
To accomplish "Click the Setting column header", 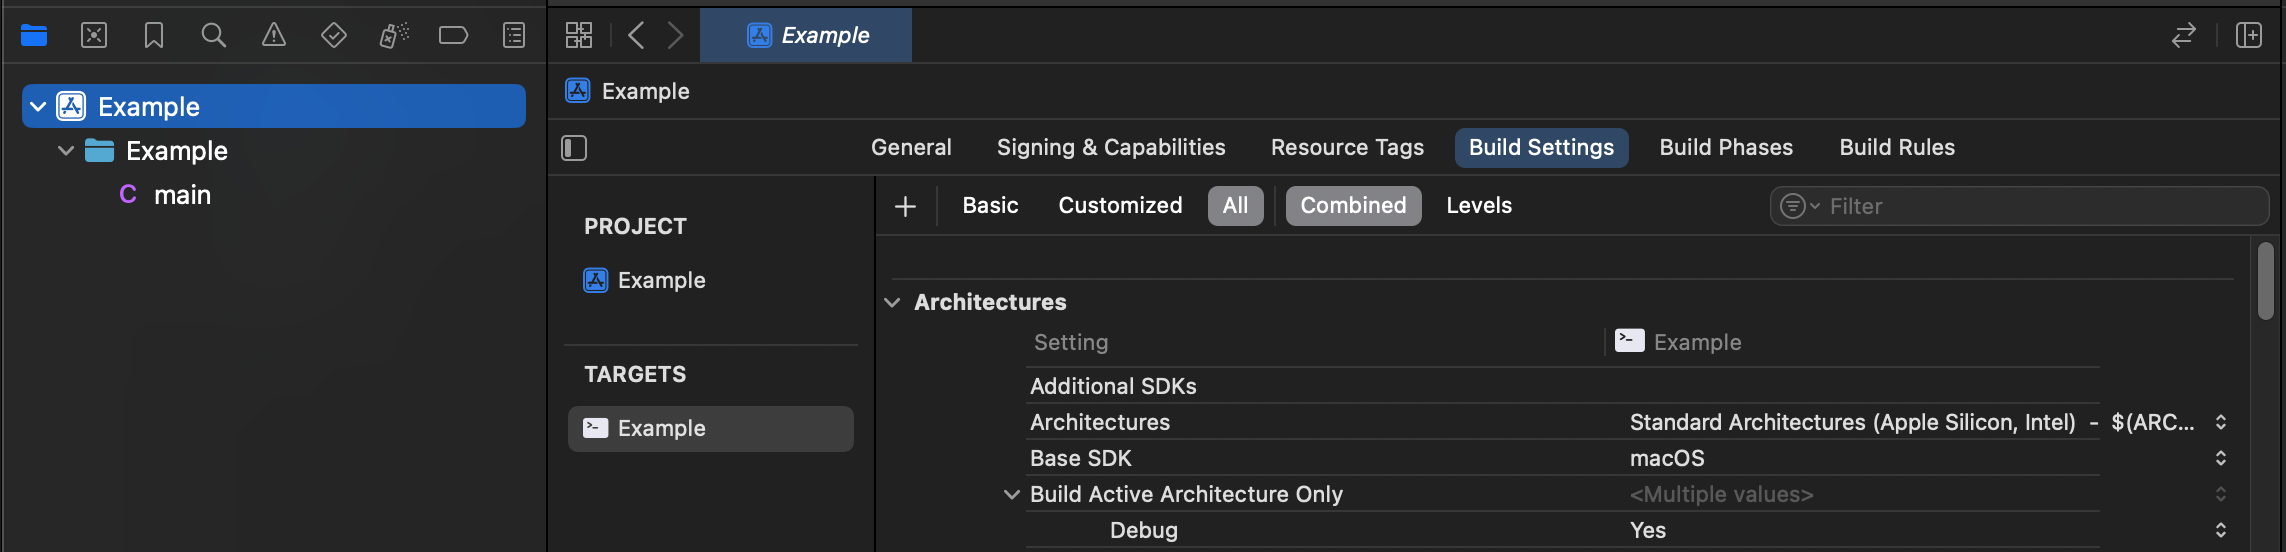I will point(1071,342).
